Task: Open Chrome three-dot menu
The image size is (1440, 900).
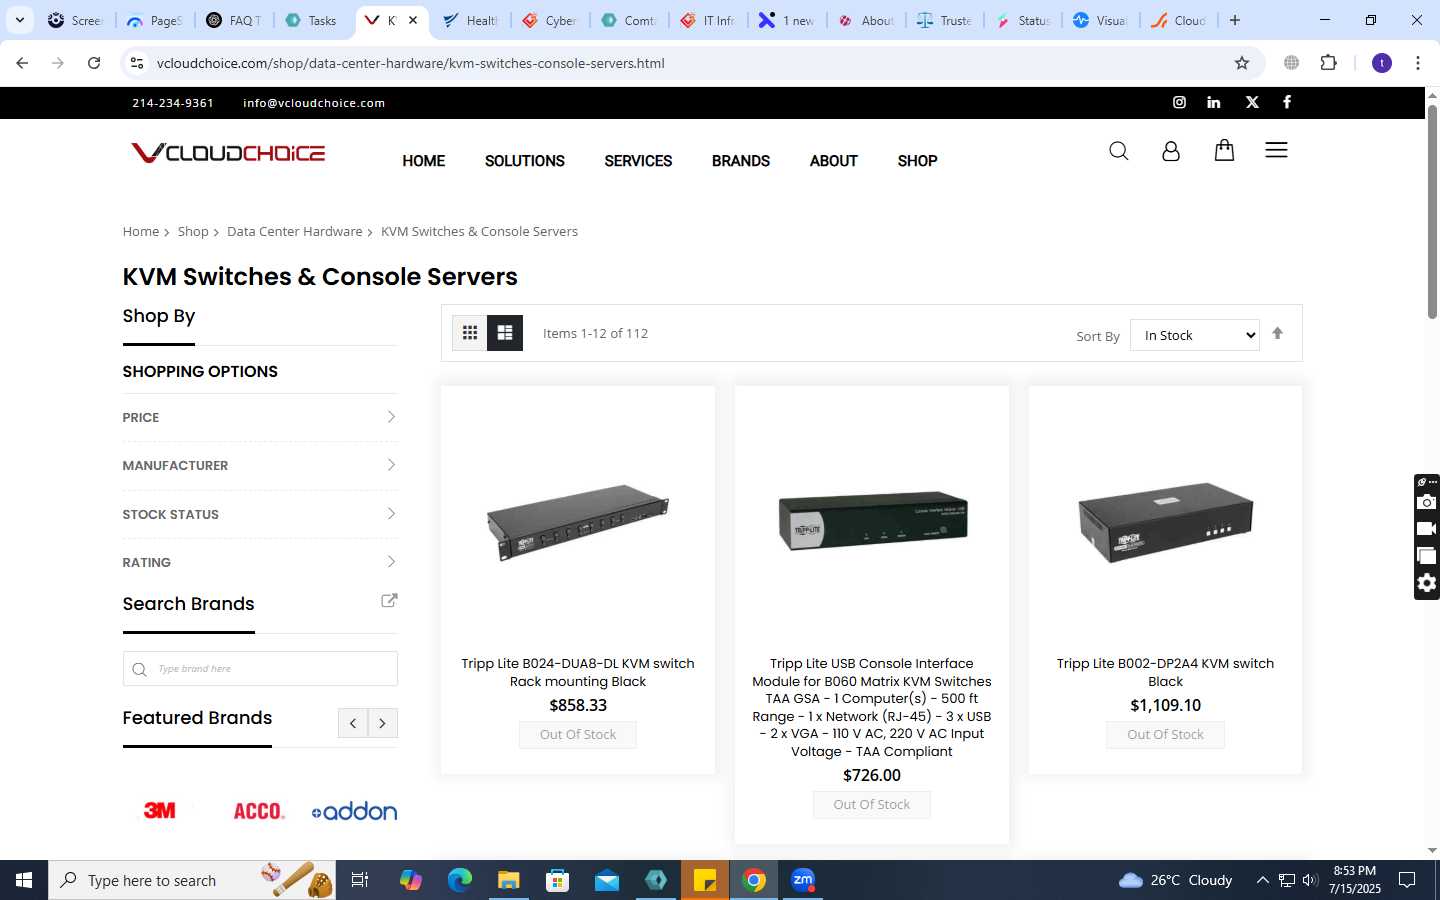Action: [1417, 63]
